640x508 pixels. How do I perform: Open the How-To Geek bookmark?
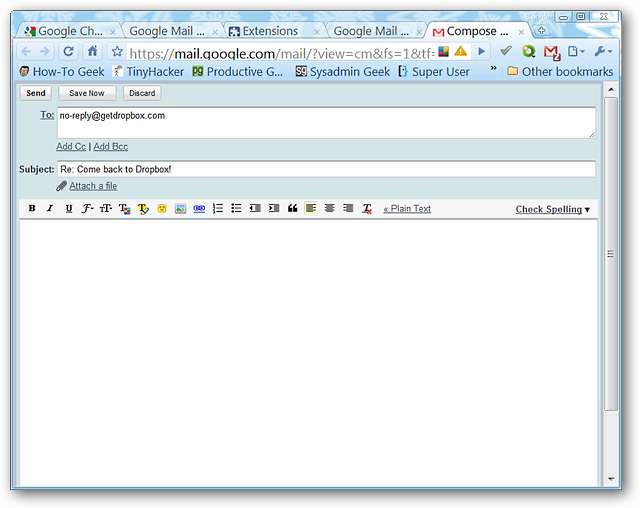point(62,72)
